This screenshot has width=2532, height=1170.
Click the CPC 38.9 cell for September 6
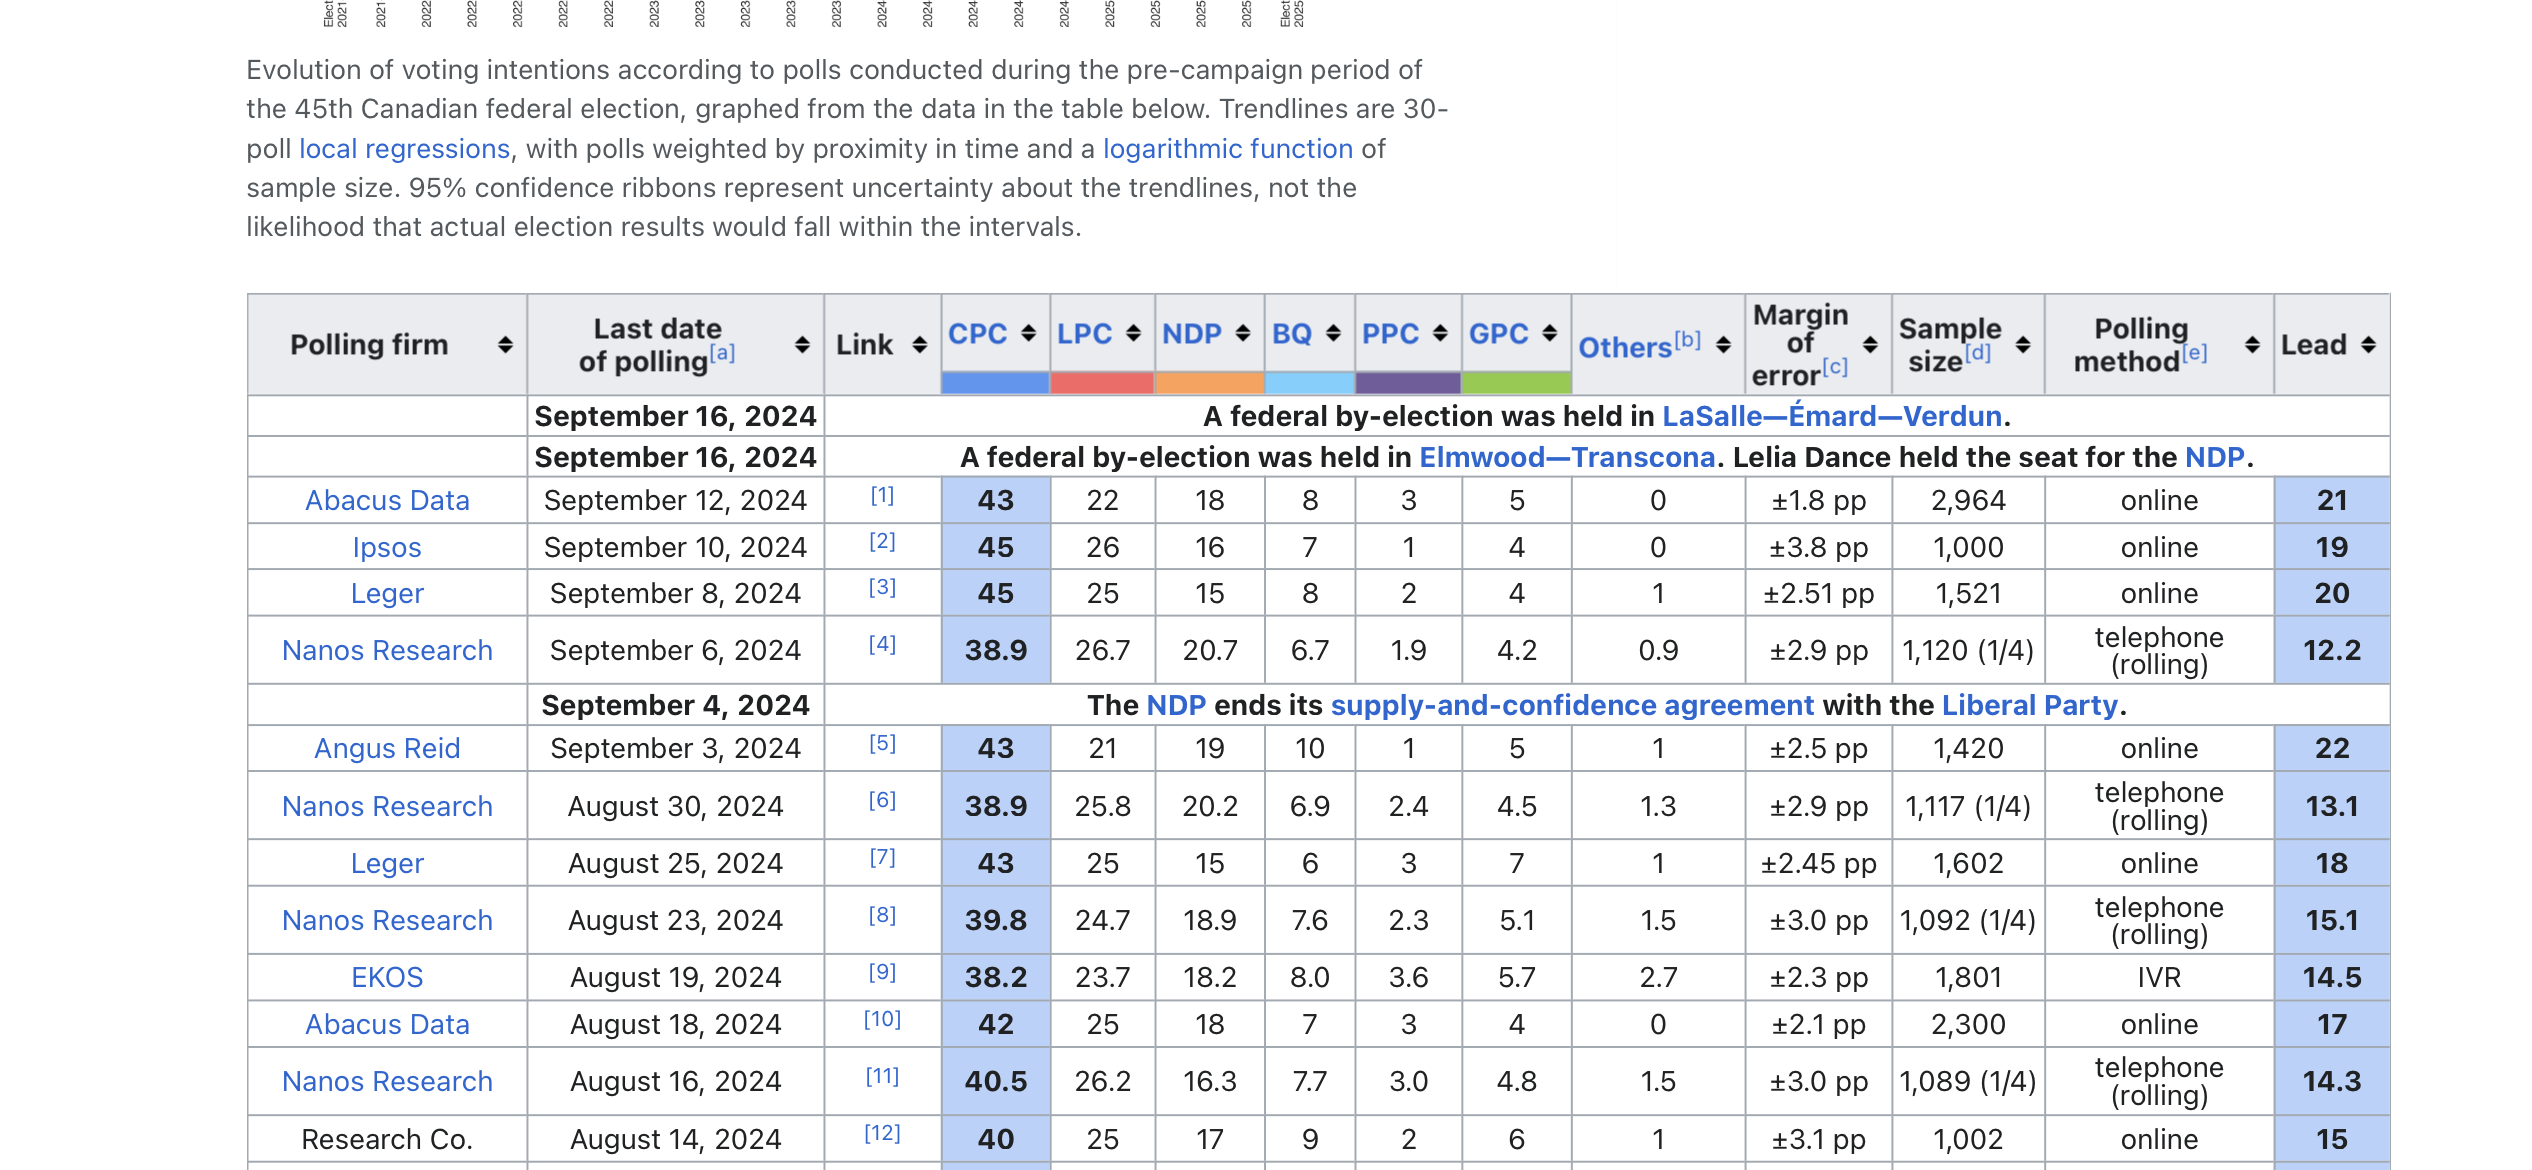pyautogui.click(x=995, y=650)
